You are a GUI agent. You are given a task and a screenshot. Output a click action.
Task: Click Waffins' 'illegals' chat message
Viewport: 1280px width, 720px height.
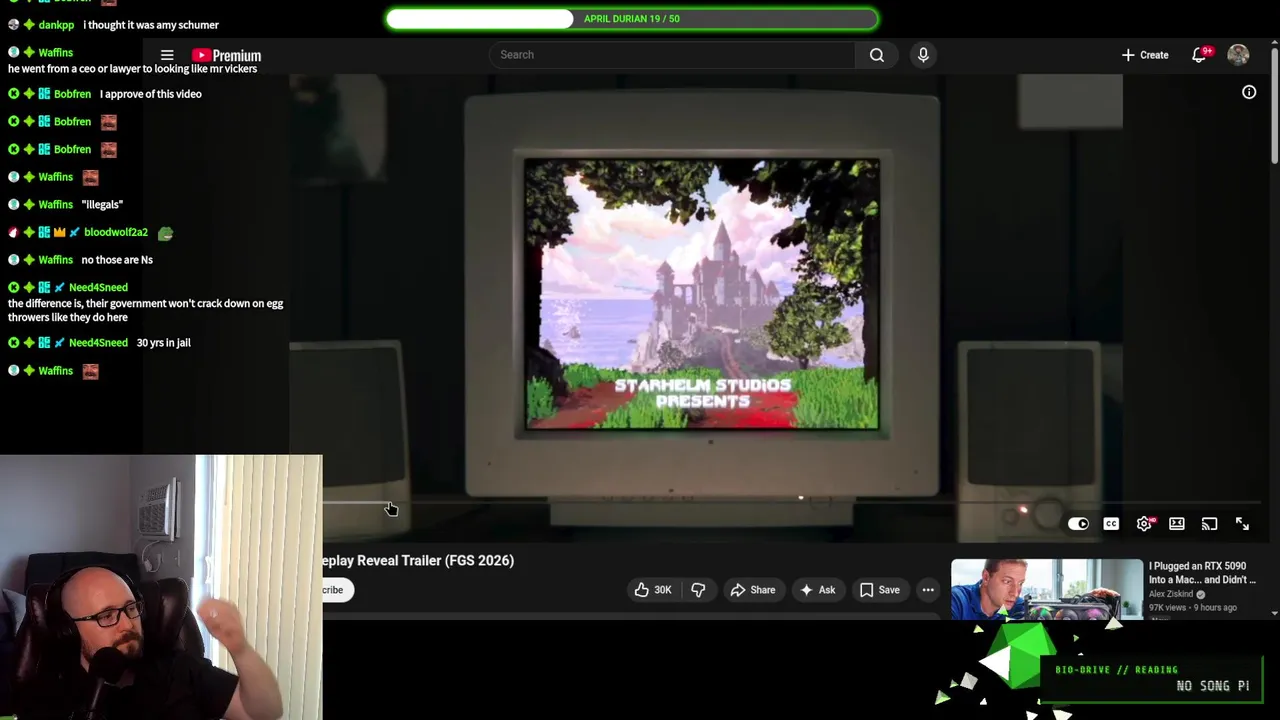point(102,205)
